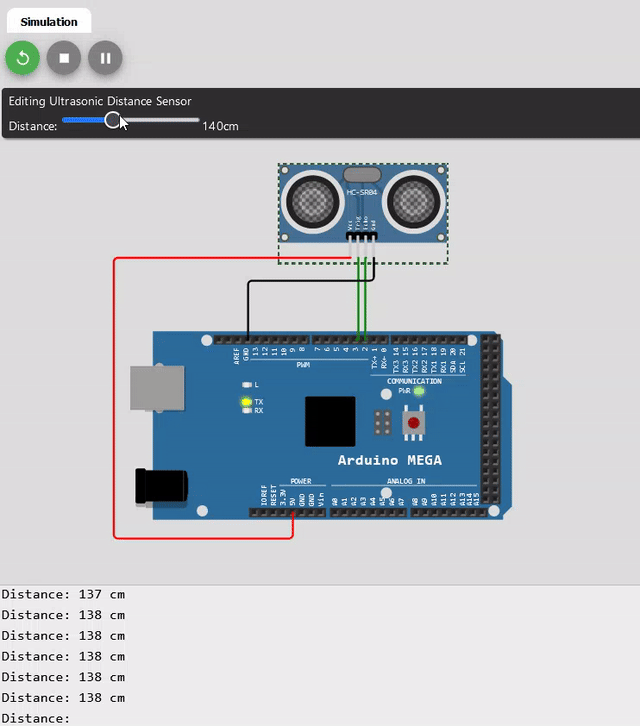Click the 140cm distance value
Viewport: 640px width, 726px height.
[220, 126]
